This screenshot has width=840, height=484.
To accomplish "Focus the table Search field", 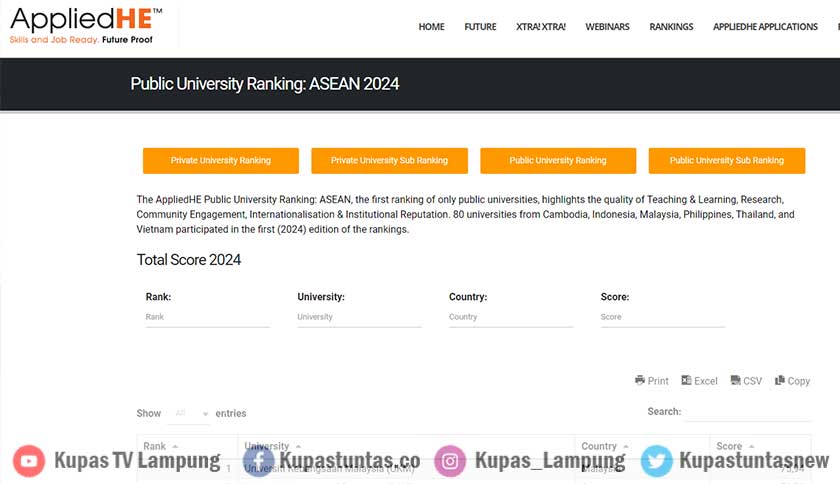I will coord(747,412).
